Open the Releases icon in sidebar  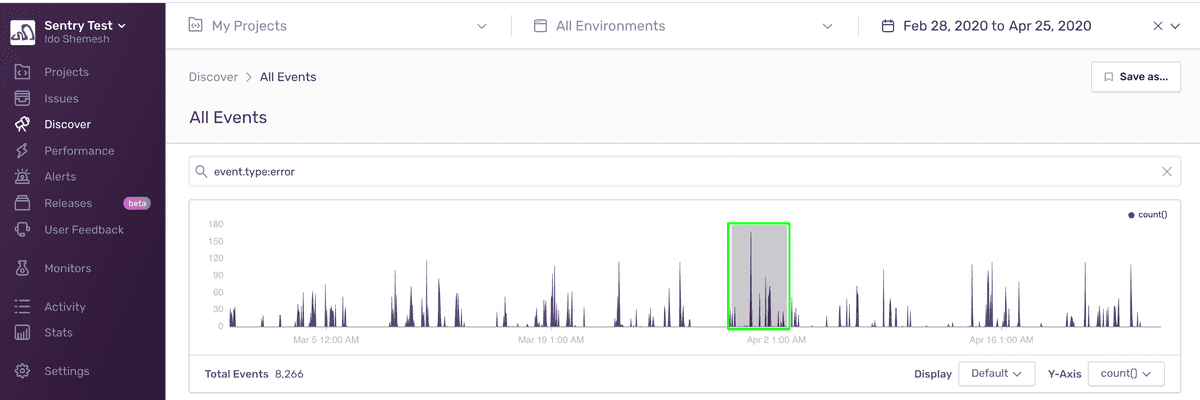coord(22,203)
